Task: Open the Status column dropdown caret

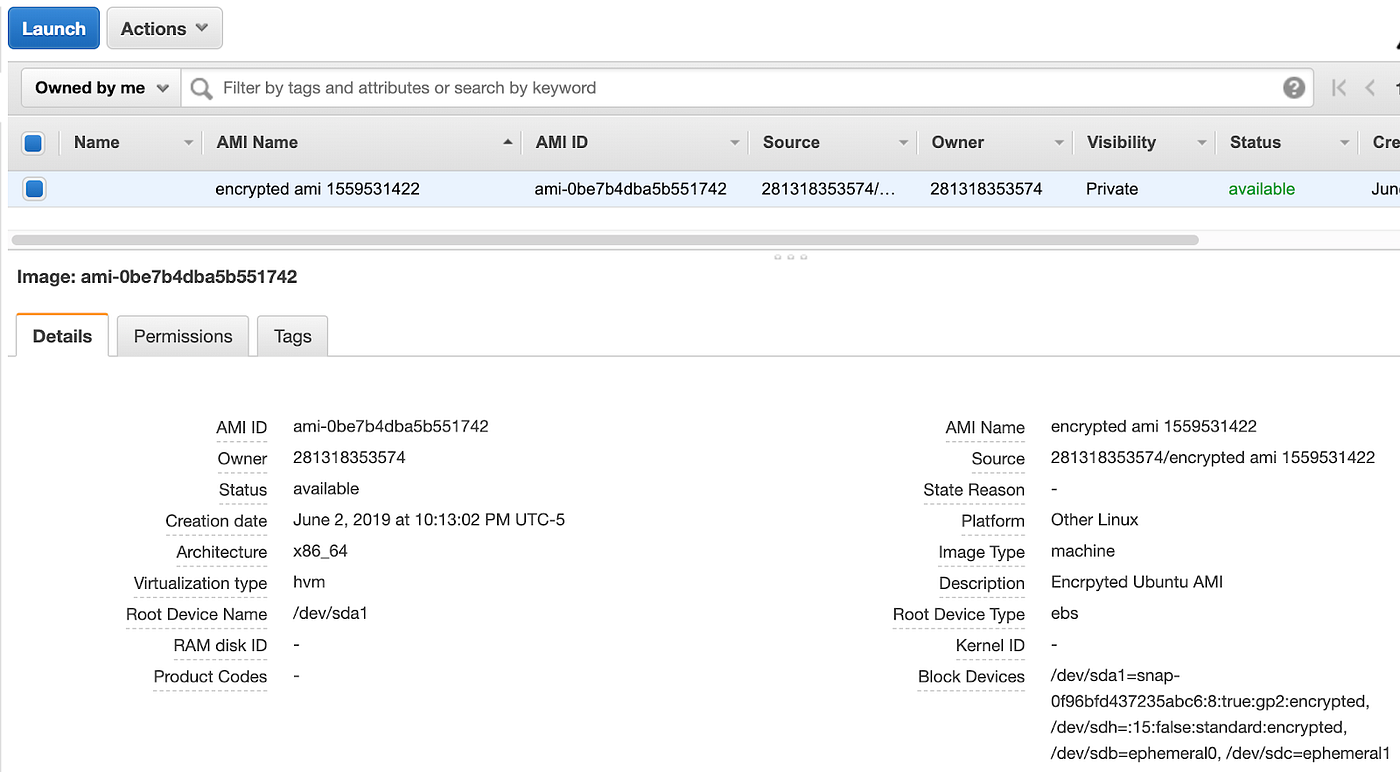Action: pos(1344,142)
